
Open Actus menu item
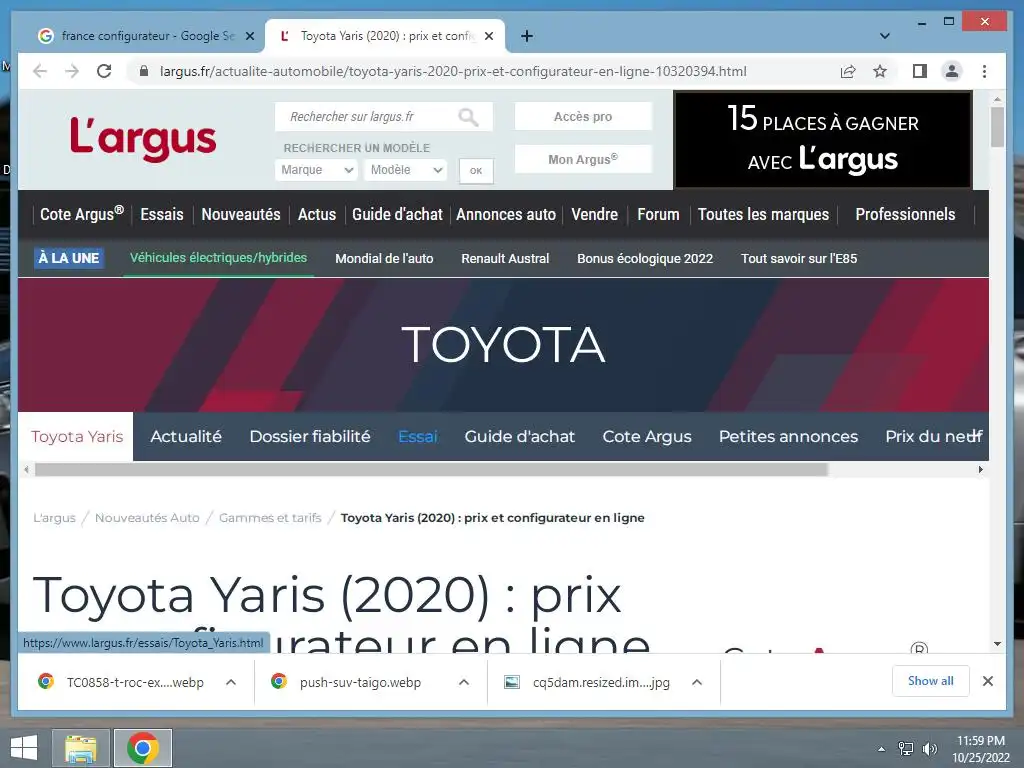pyautogui.click(x=317, y=214)
